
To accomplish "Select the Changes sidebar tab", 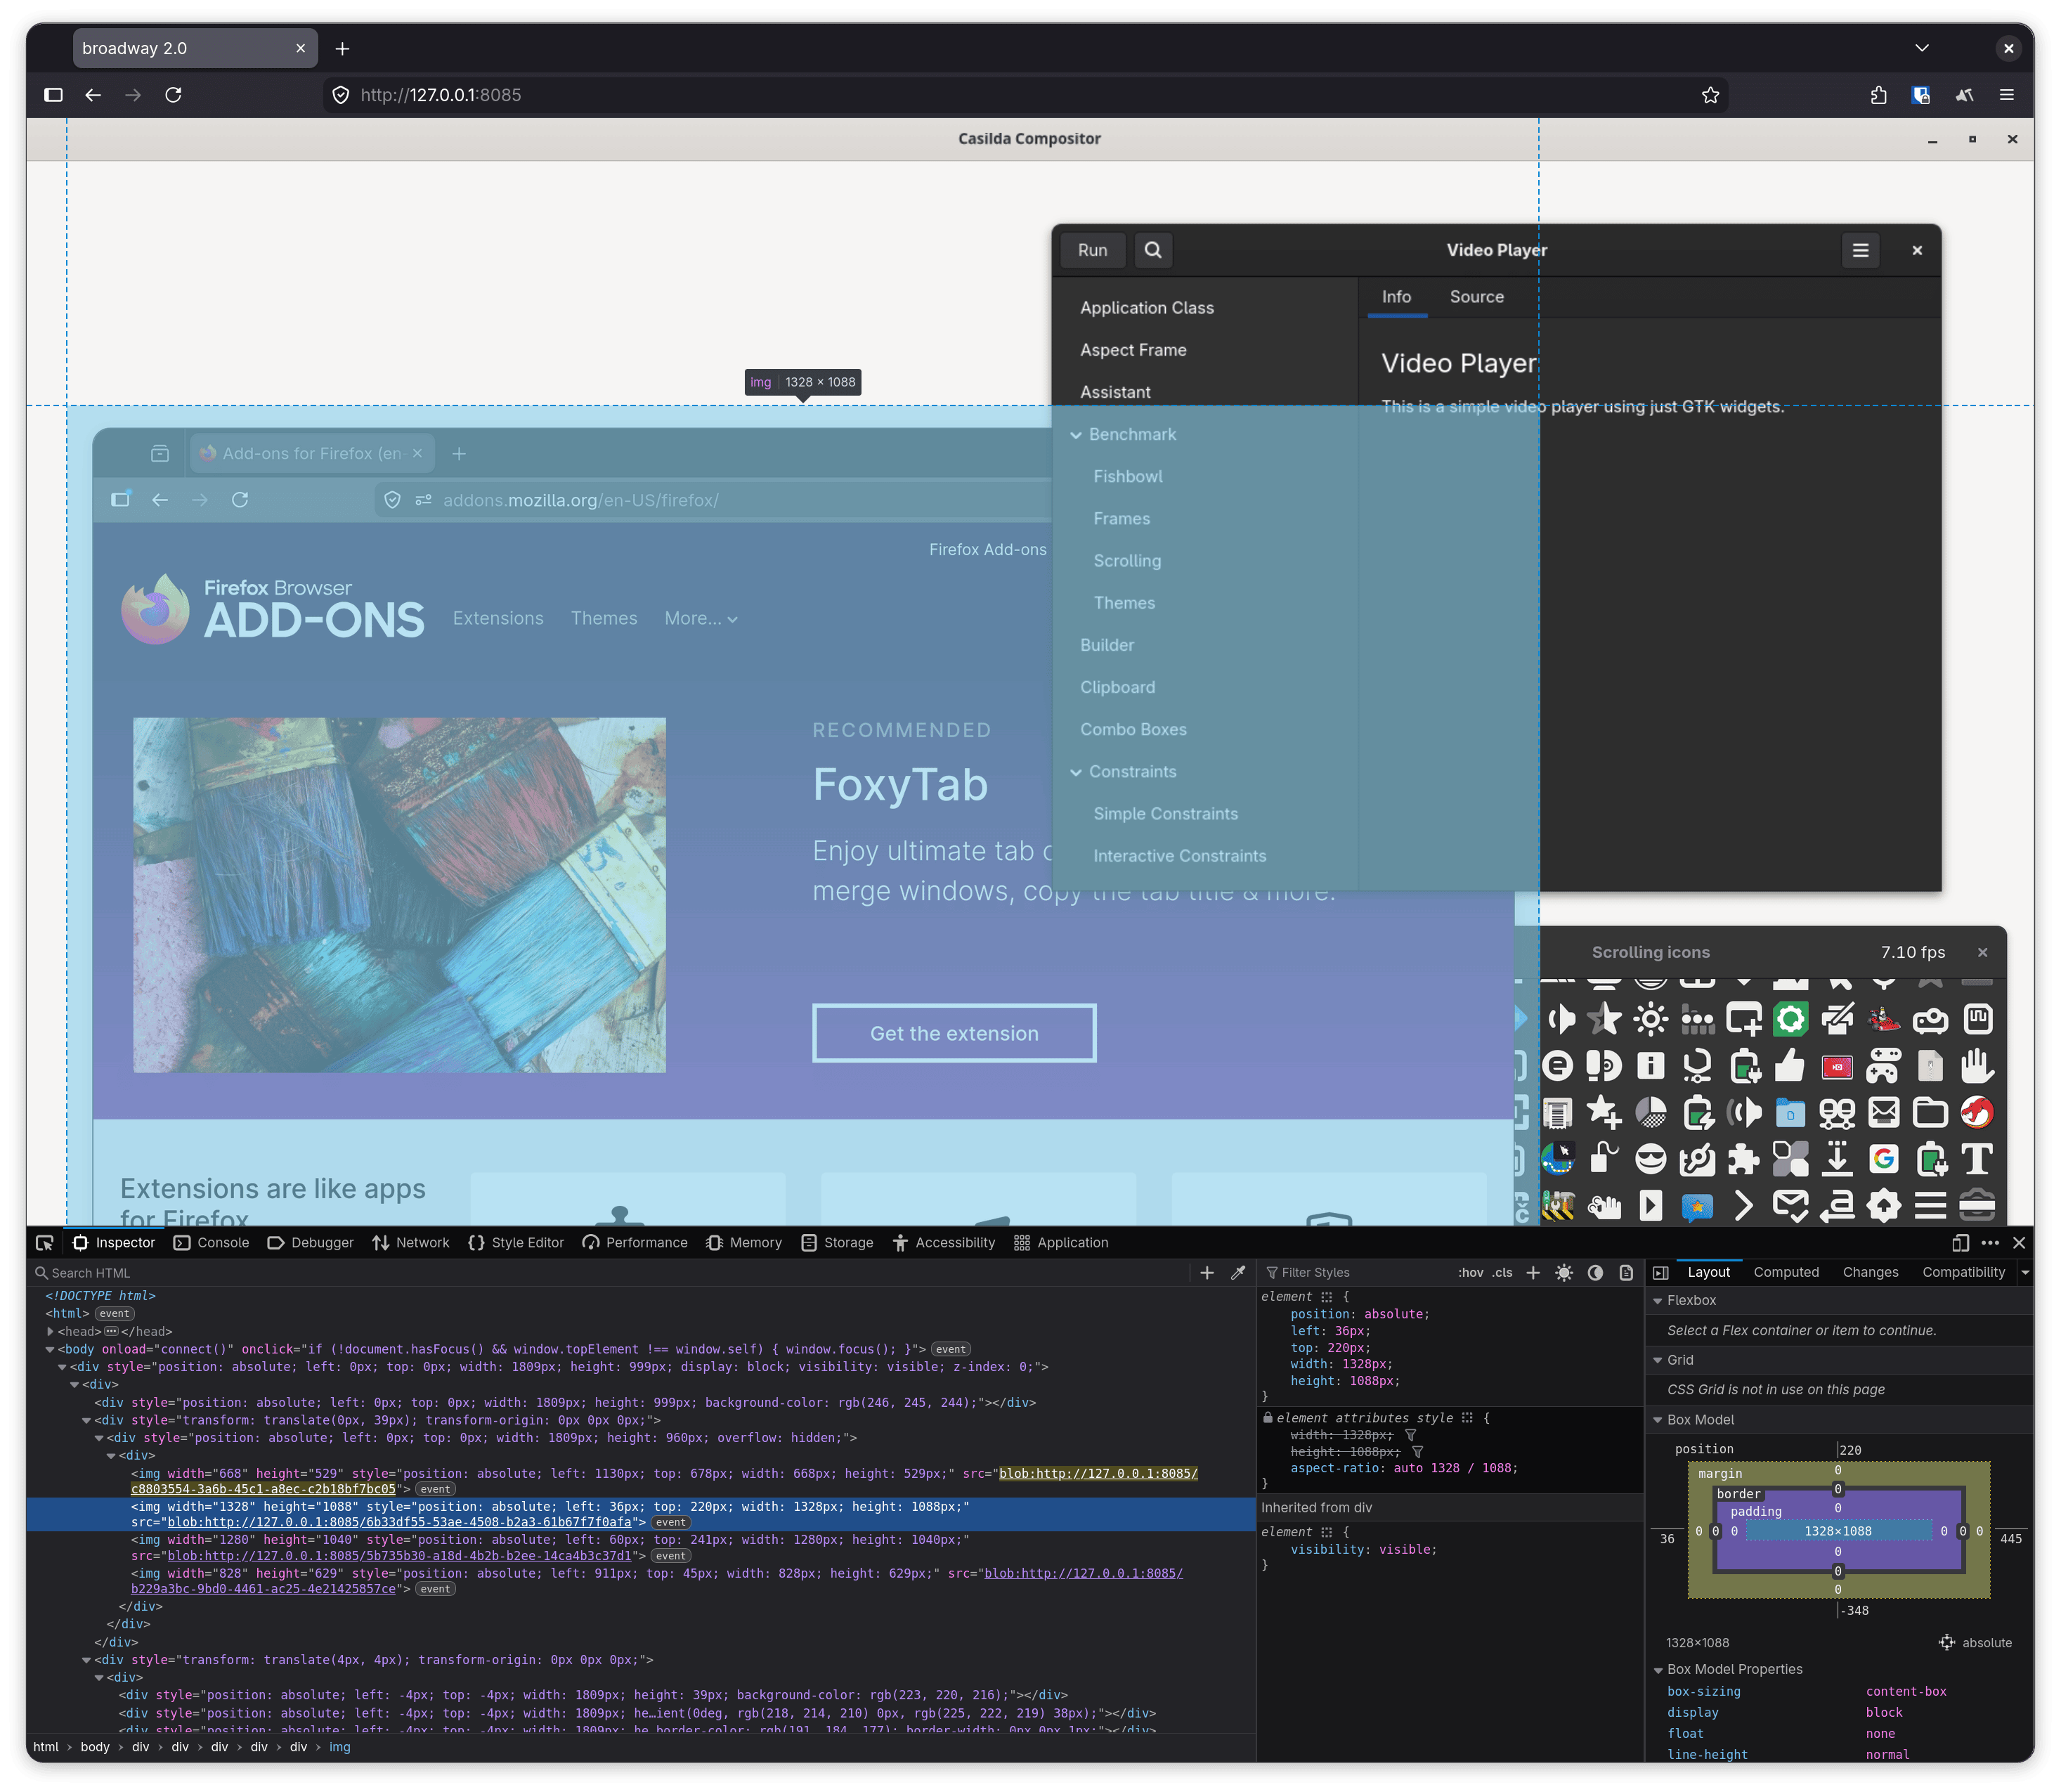I will (1870, 1273).
